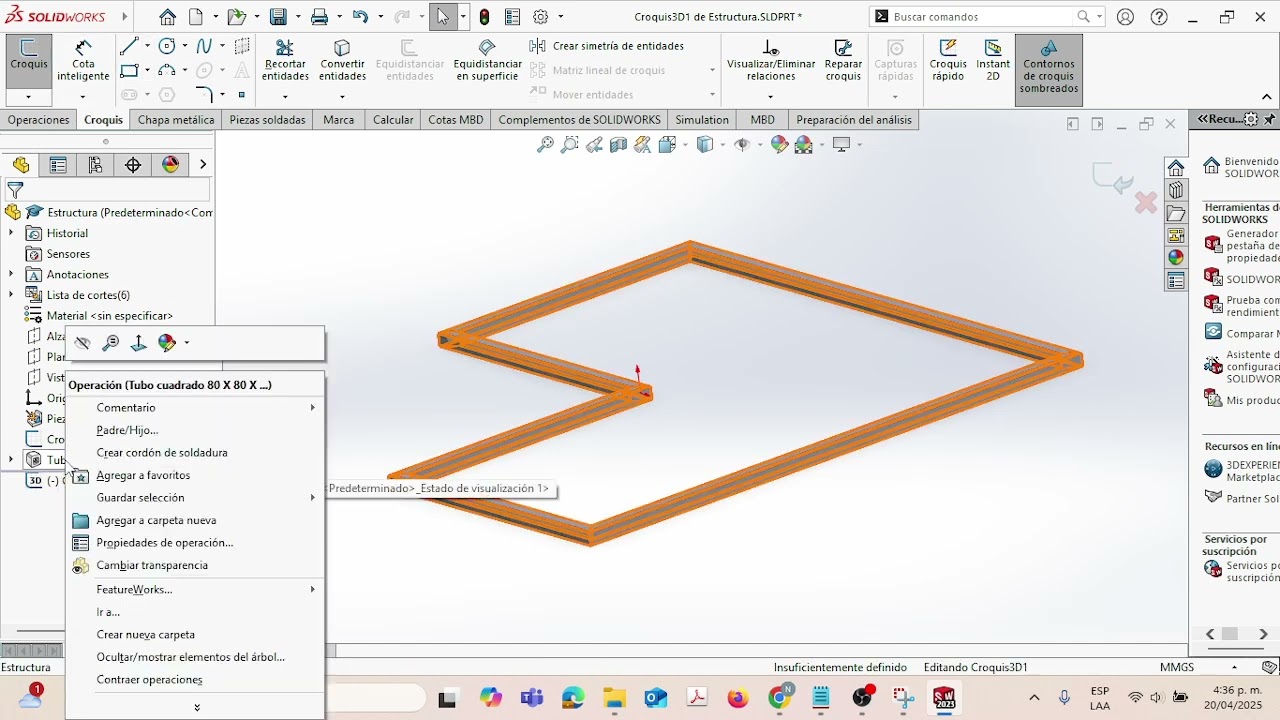Open the FeatureWorks submenu

tap(195, 590)
